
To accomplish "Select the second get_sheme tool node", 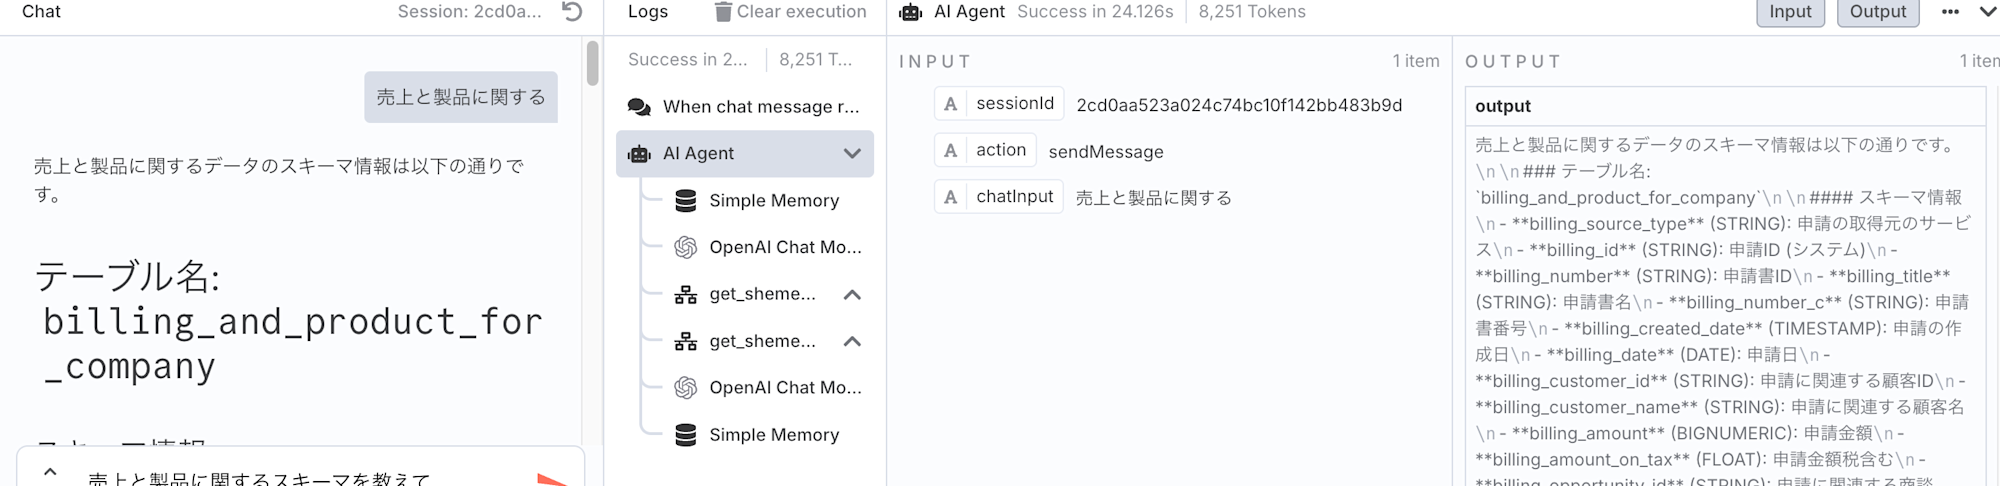I will pyautogui.click(x=746, y=341).
